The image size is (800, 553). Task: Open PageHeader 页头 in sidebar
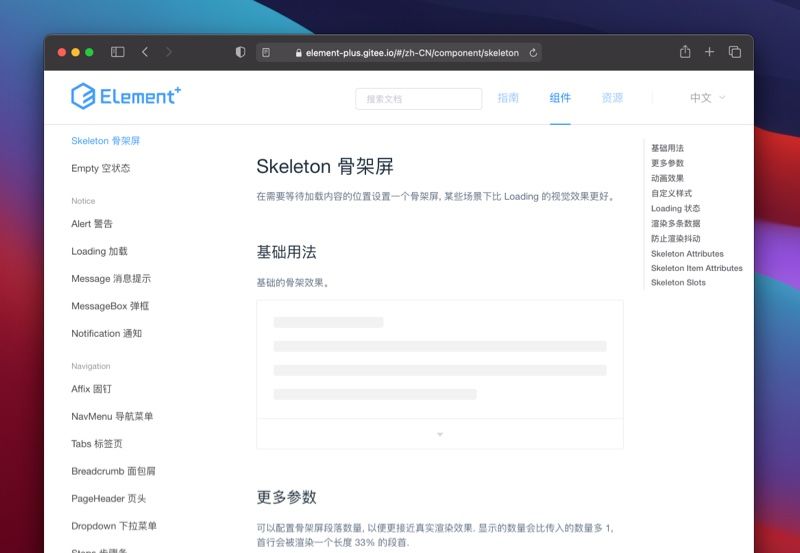point(109,499)
